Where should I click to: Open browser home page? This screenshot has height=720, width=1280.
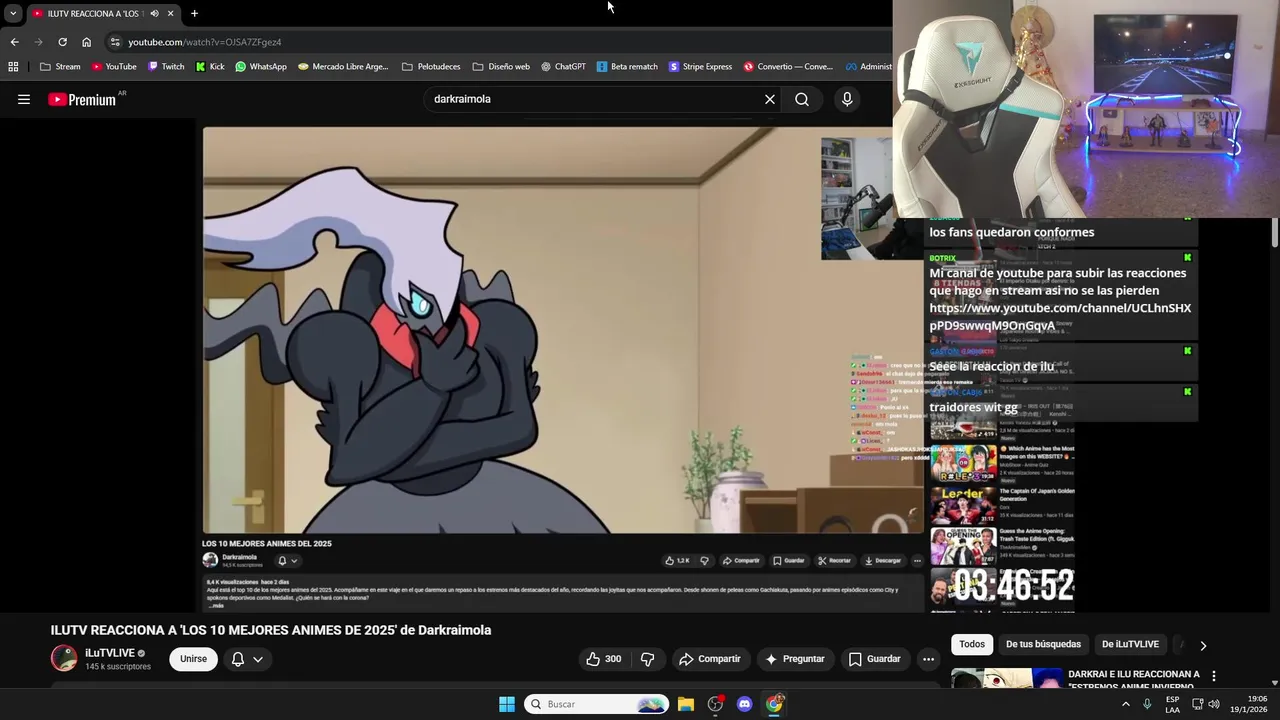[x=87, y=42]
